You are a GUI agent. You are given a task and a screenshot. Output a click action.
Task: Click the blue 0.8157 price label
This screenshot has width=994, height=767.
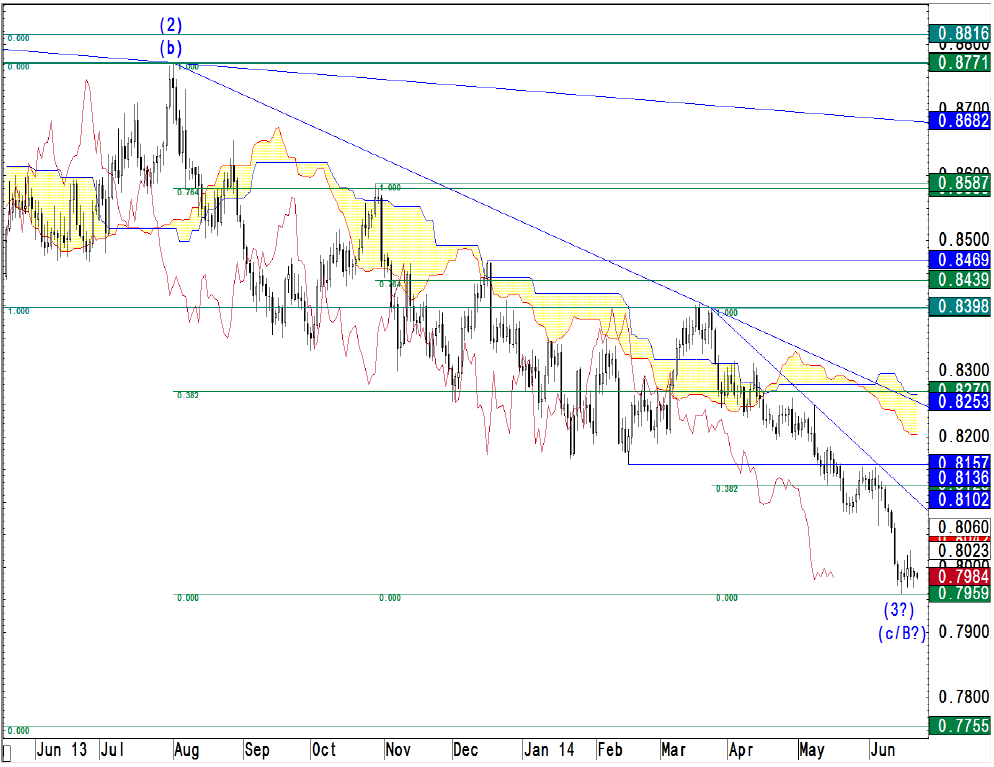(959, 463)
